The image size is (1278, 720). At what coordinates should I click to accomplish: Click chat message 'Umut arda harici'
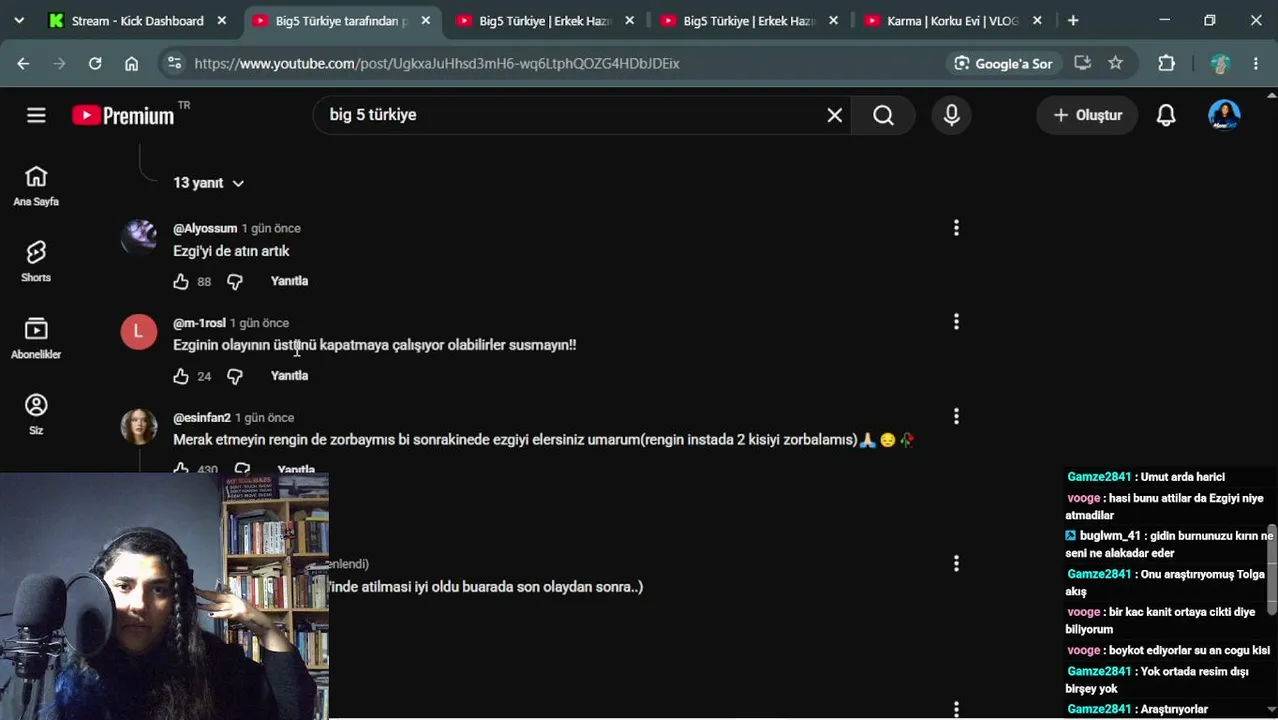1182,477
